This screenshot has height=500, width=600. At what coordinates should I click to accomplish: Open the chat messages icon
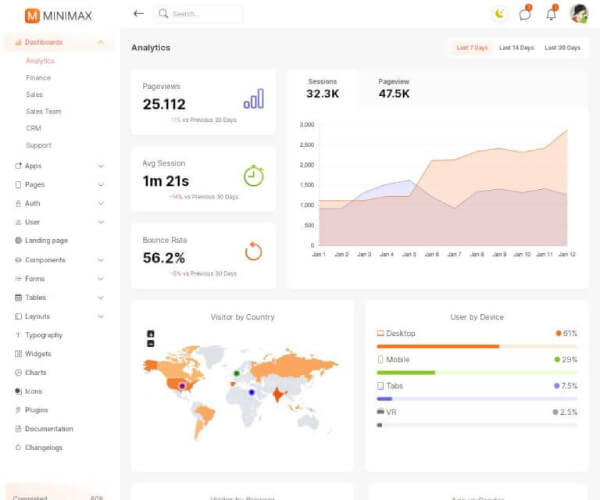click(525, 14)
